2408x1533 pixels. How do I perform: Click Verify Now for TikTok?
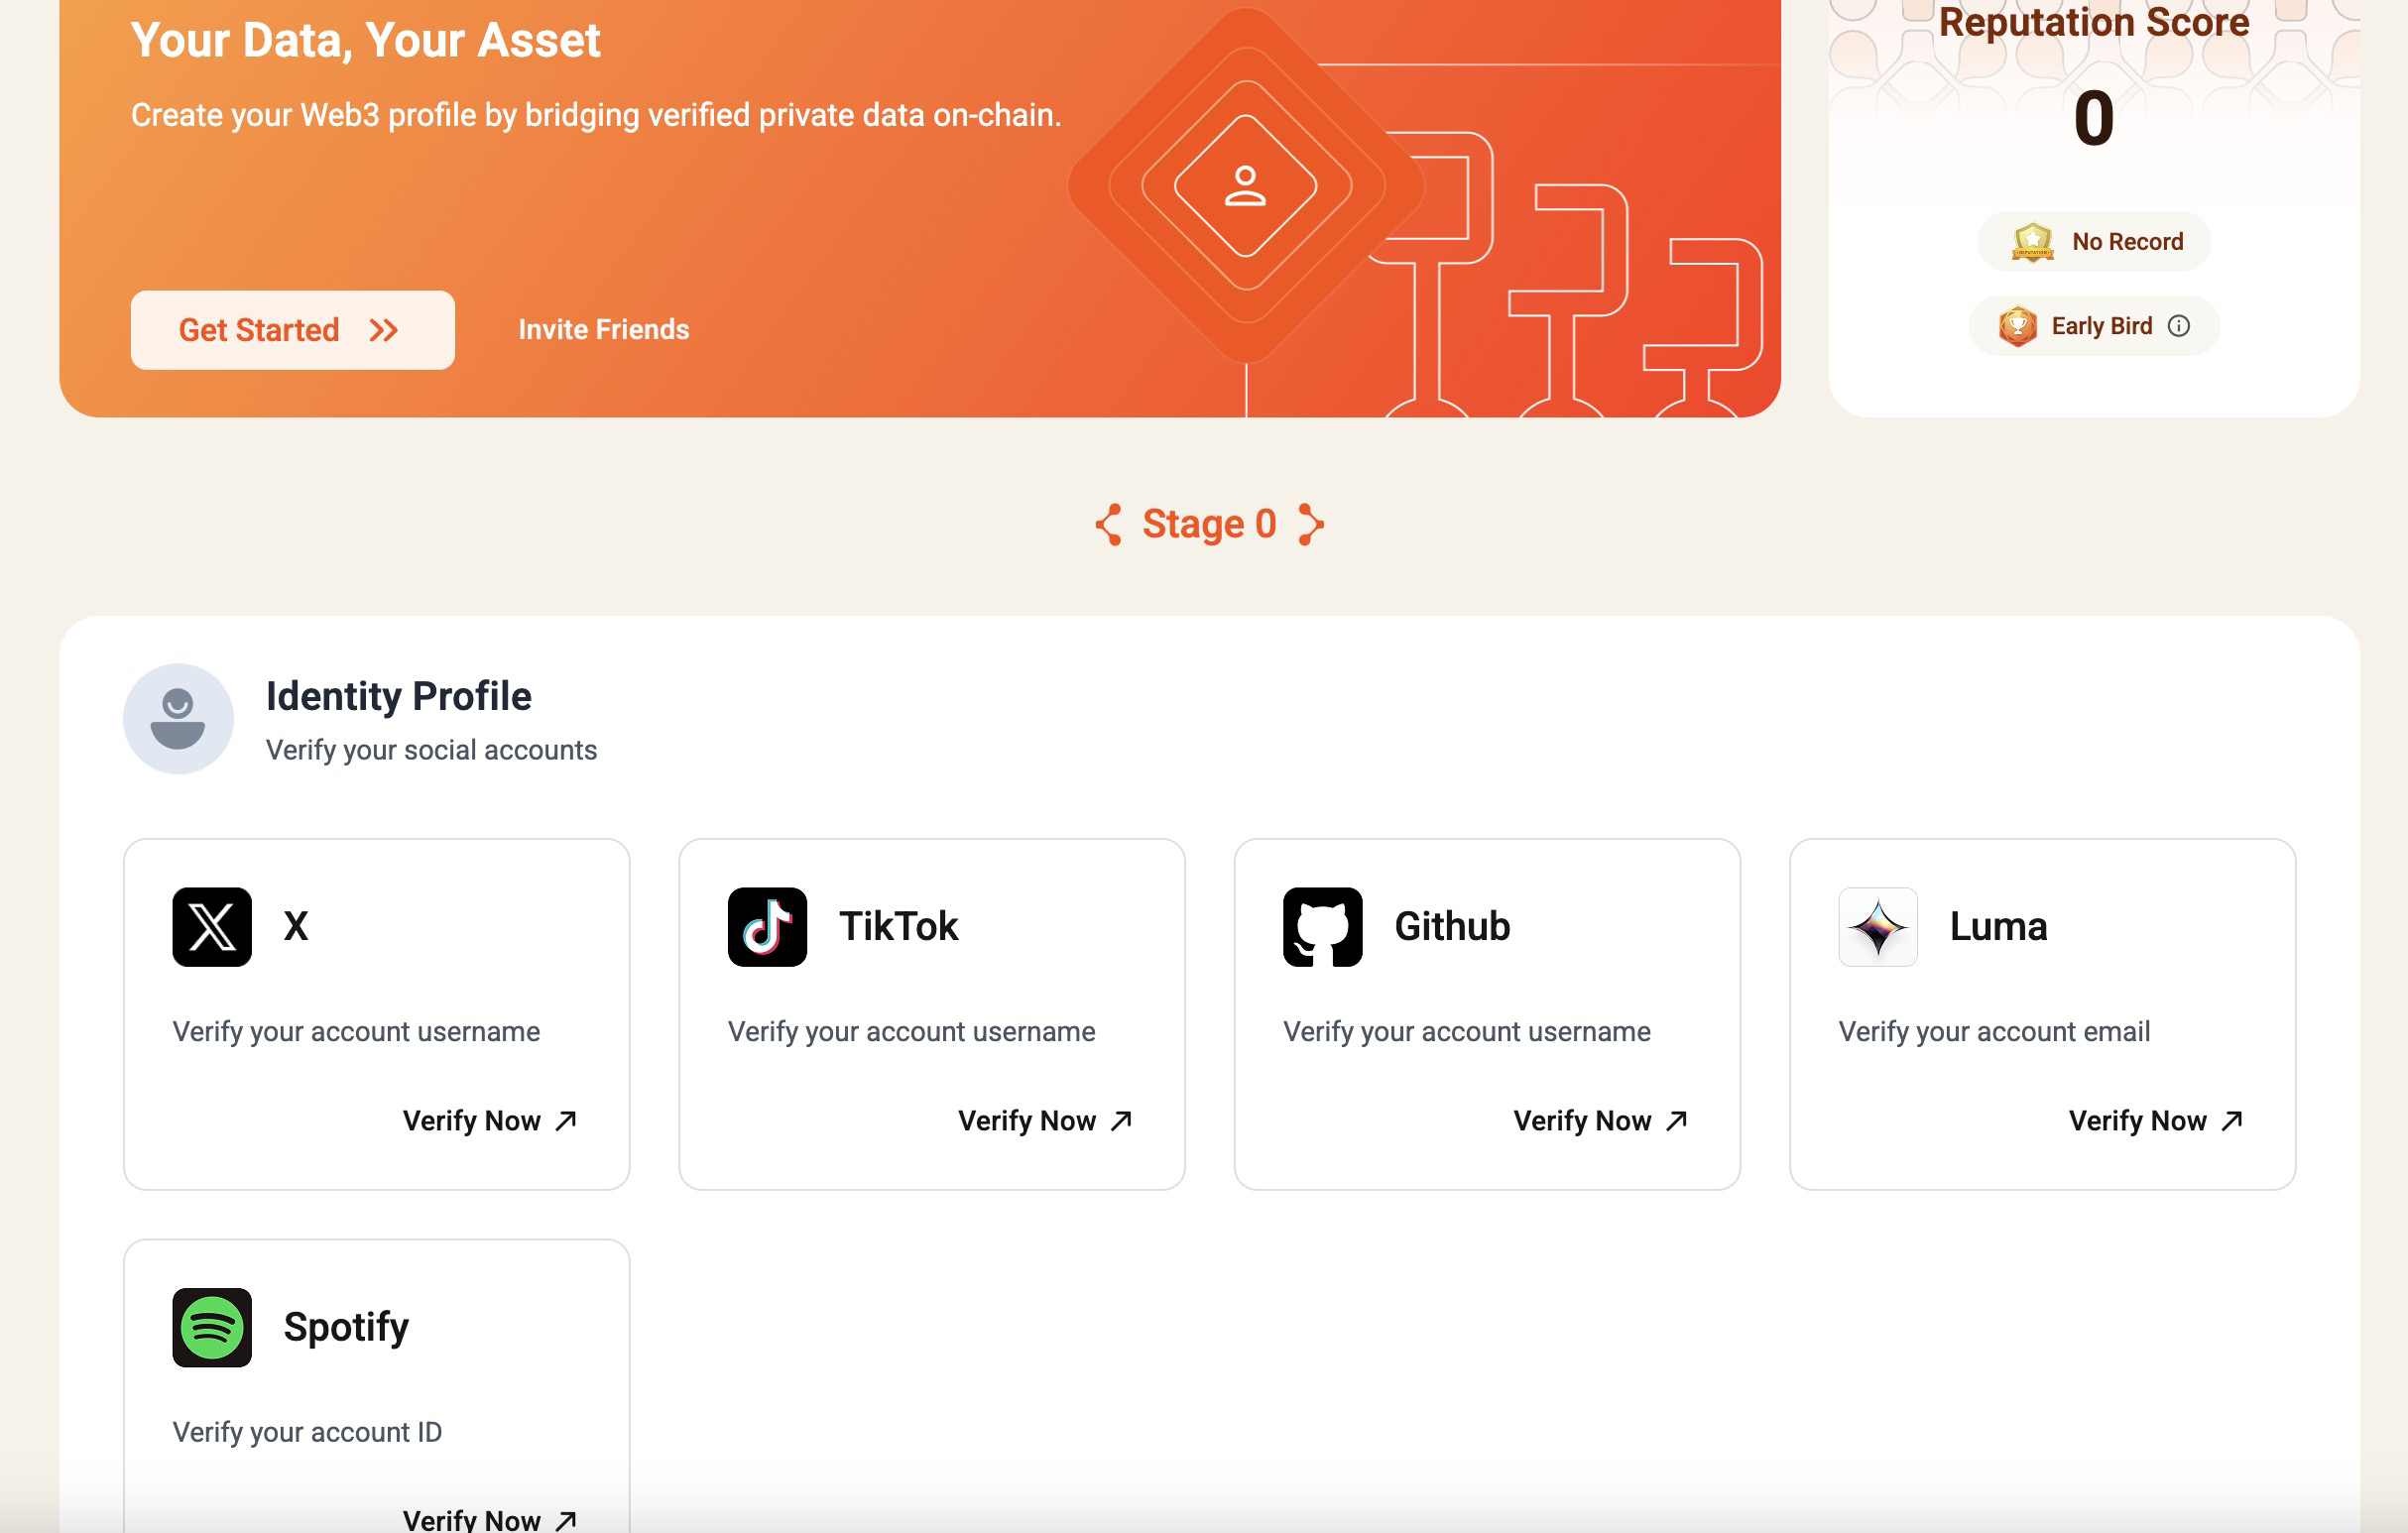pos(1044,1120)
